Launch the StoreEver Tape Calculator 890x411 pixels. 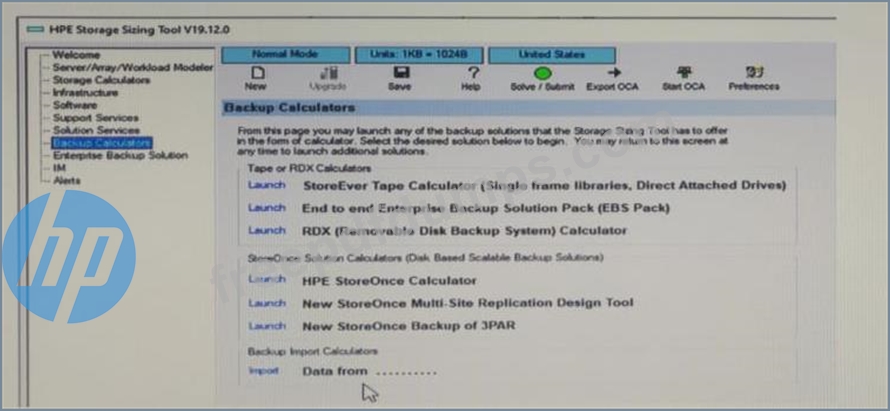[267, 185]
